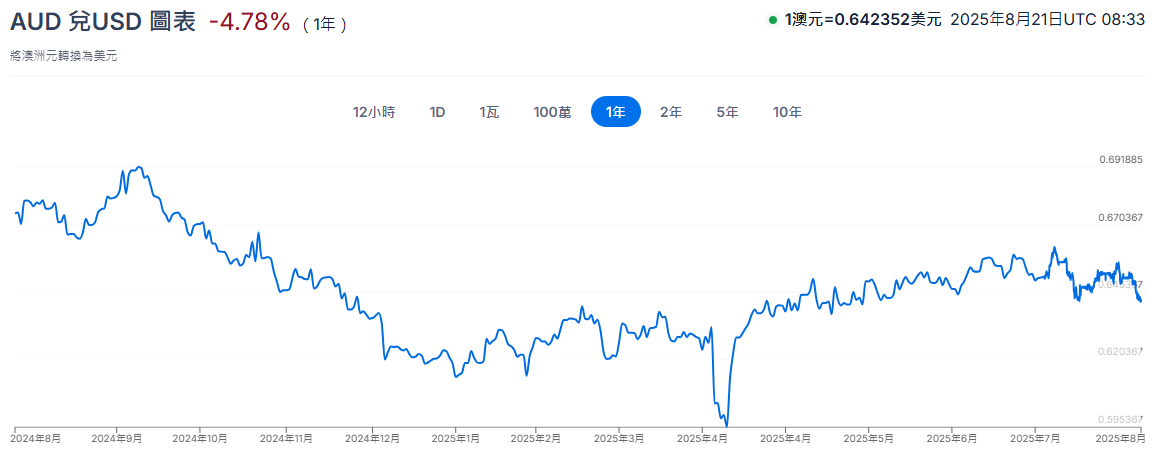
Task: Click the 0.691885 y-axis label
Action: [x=1119, y=159]
